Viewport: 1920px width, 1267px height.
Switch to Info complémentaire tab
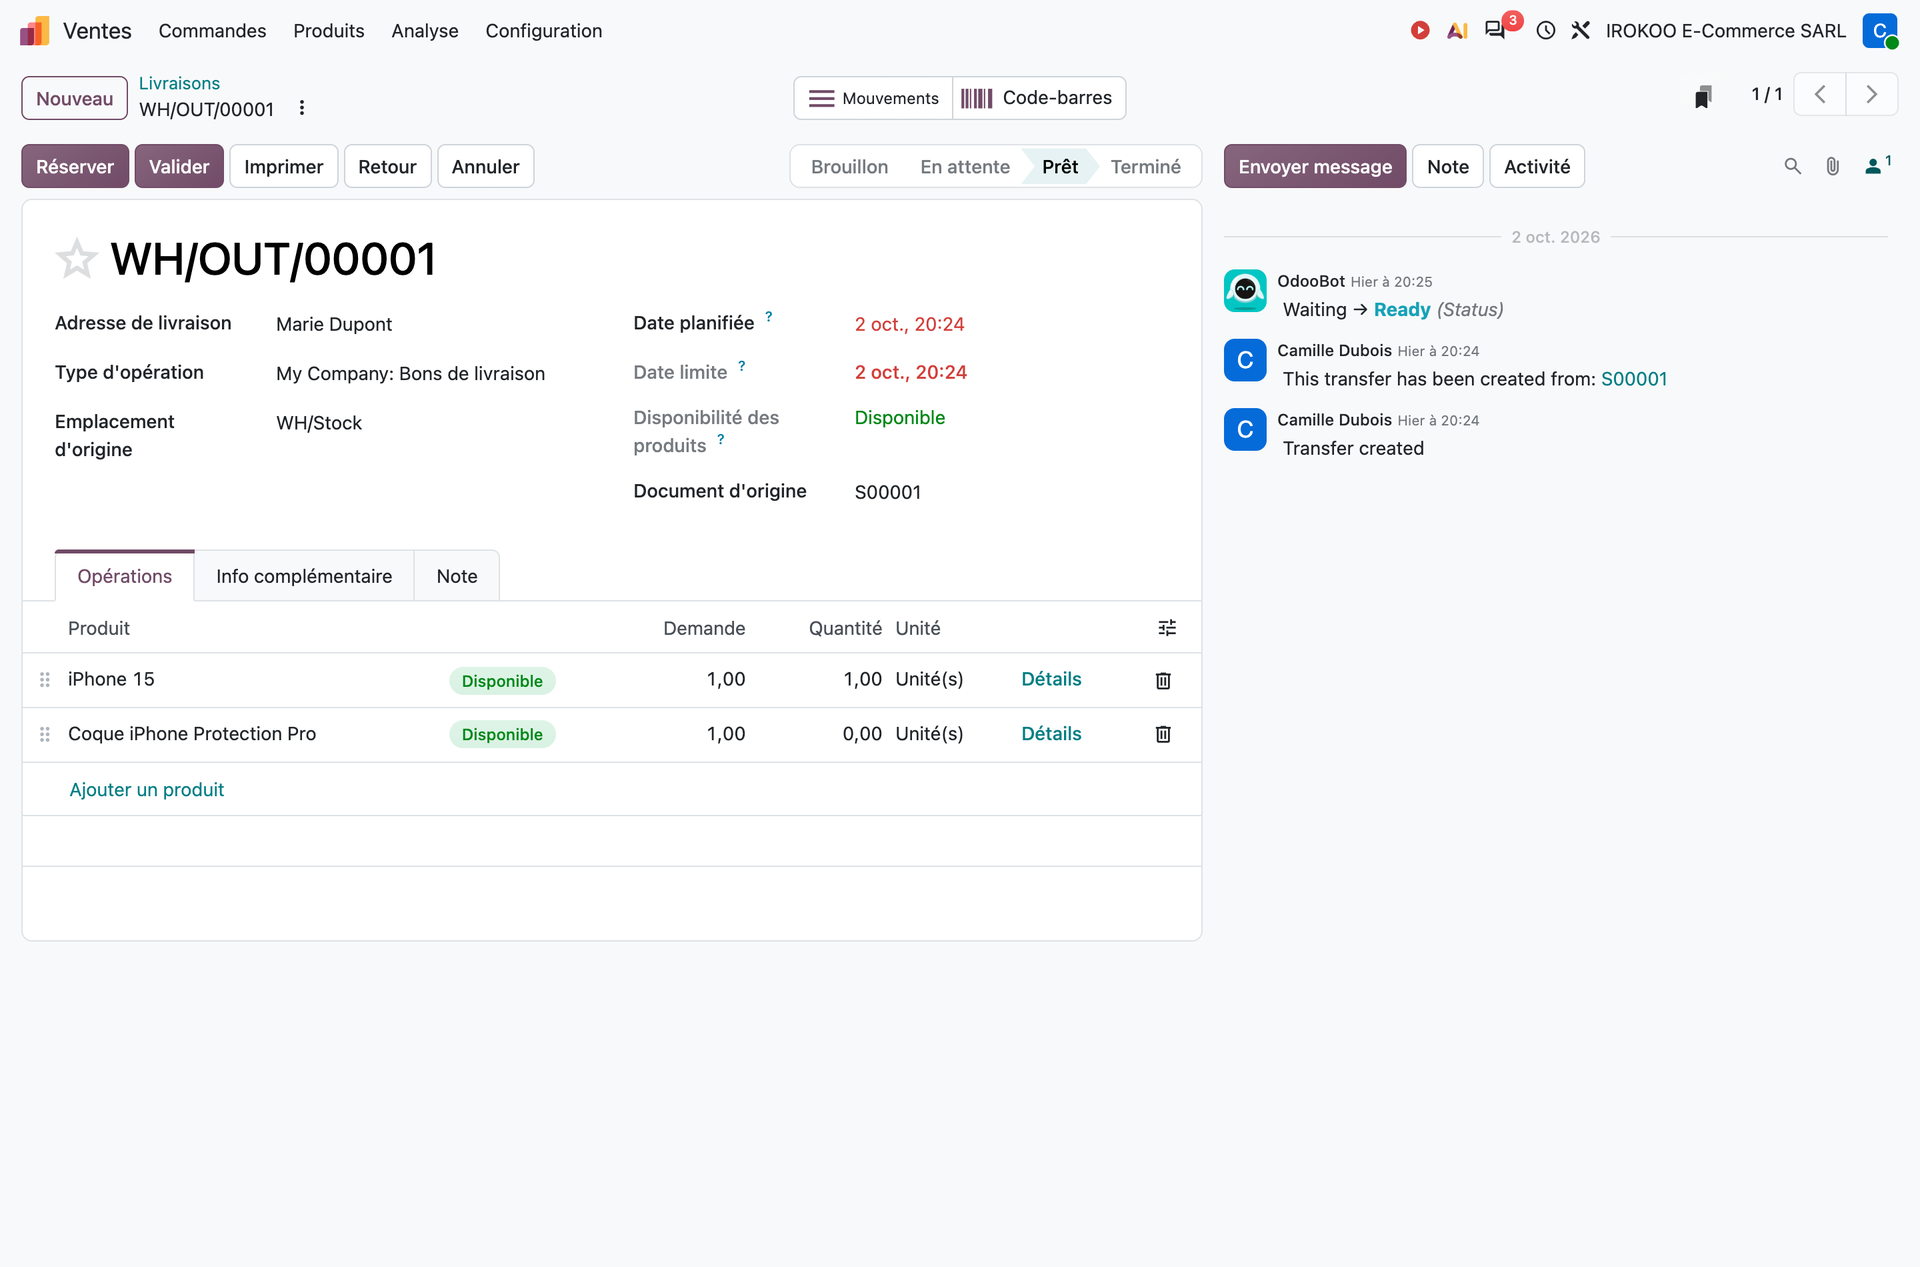[x=304, y=576]
